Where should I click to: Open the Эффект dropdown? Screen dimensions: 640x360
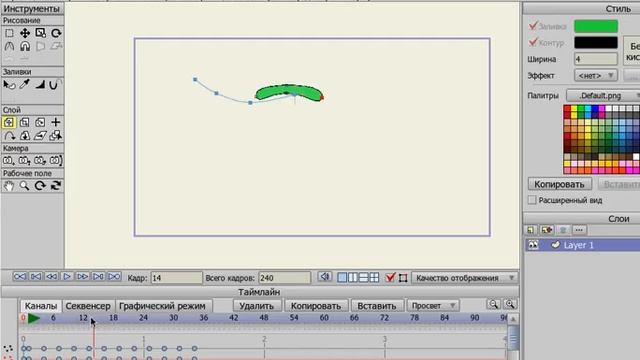tap(596, 76)
